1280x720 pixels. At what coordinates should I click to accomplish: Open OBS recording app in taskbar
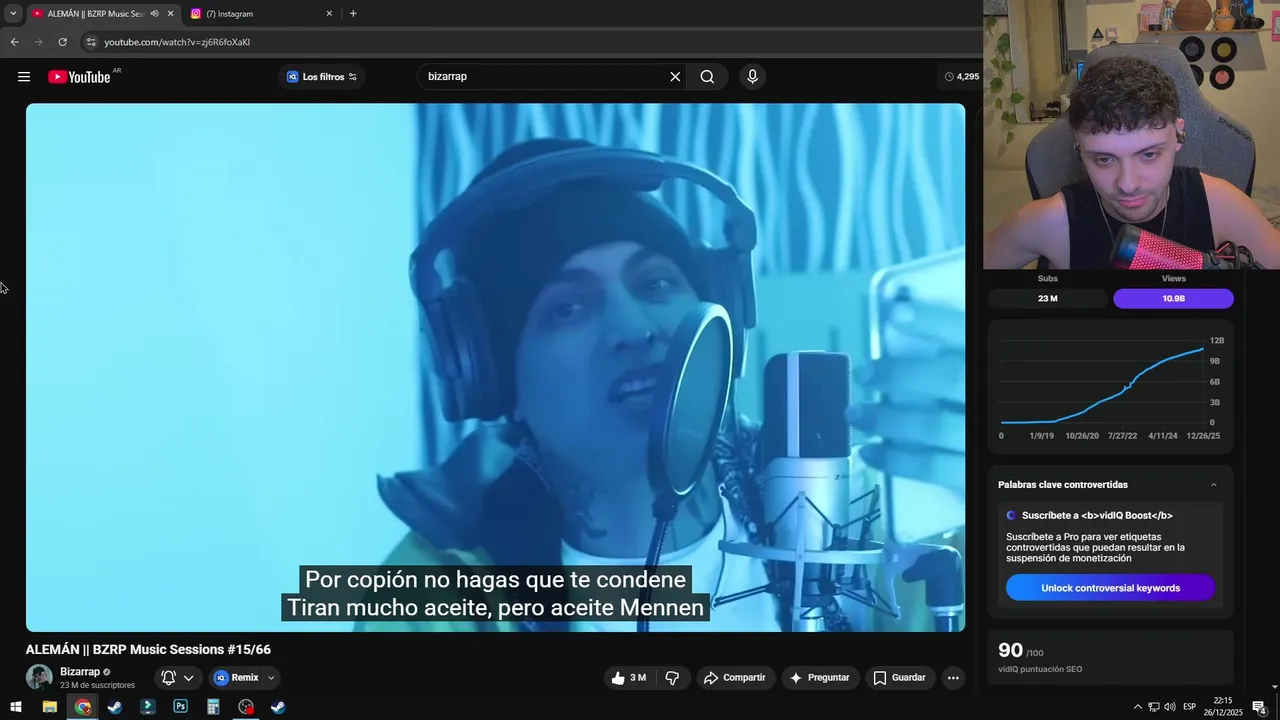point(246,707)
